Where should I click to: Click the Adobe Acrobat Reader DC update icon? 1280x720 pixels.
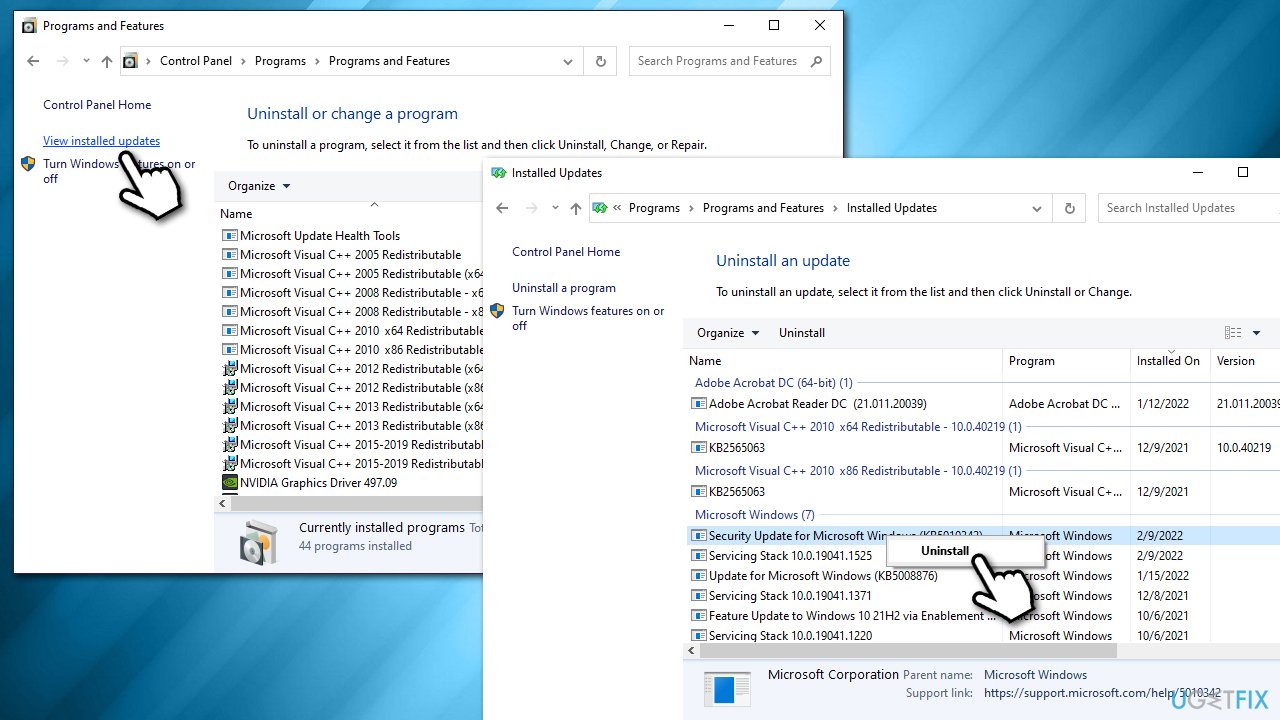(x=699, y=404)
